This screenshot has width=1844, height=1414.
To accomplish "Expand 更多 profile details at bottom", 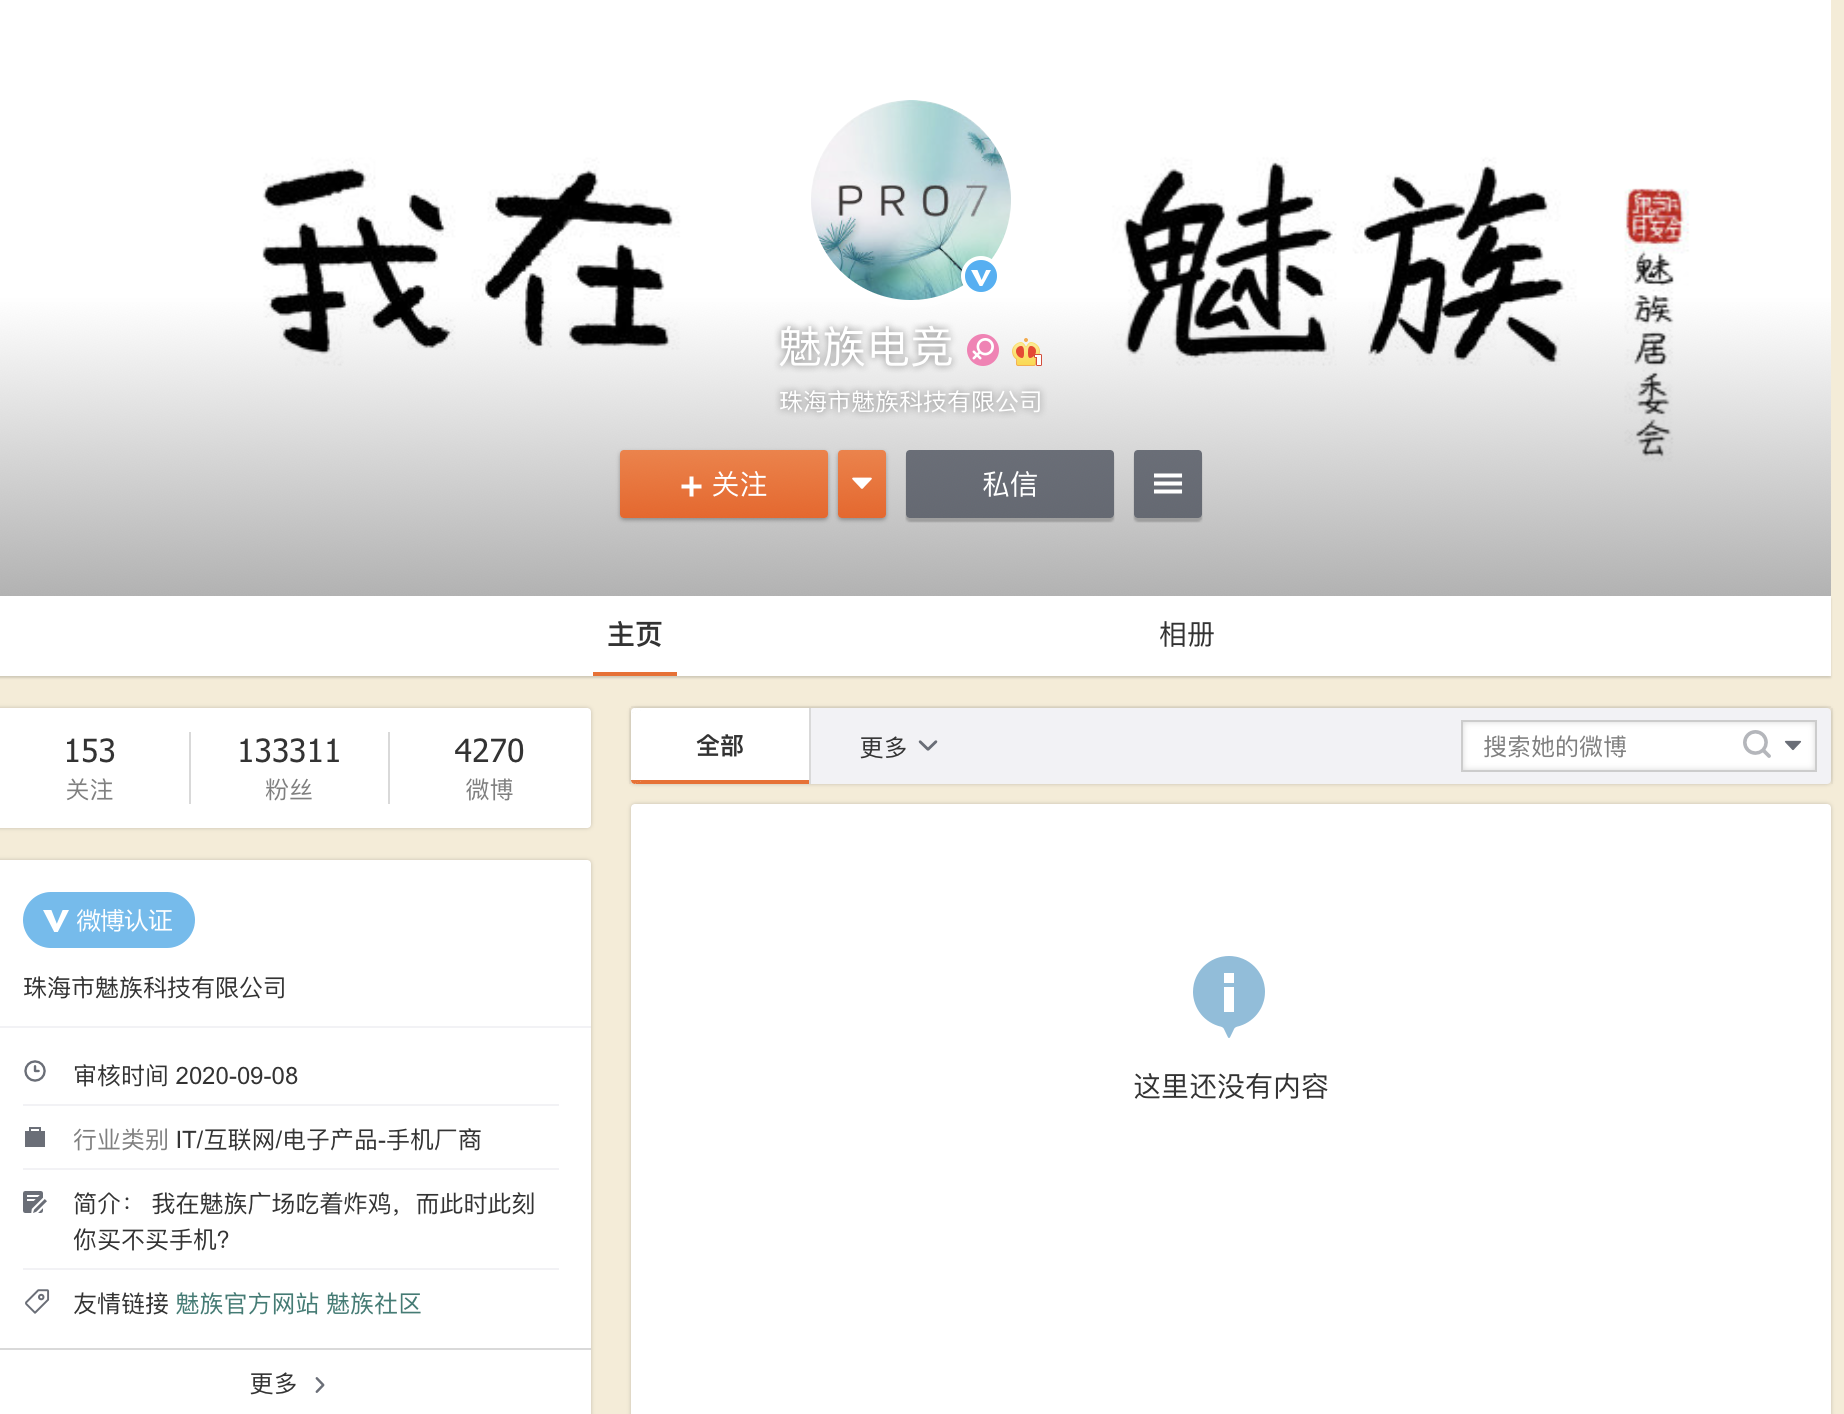I will 288,1383.
